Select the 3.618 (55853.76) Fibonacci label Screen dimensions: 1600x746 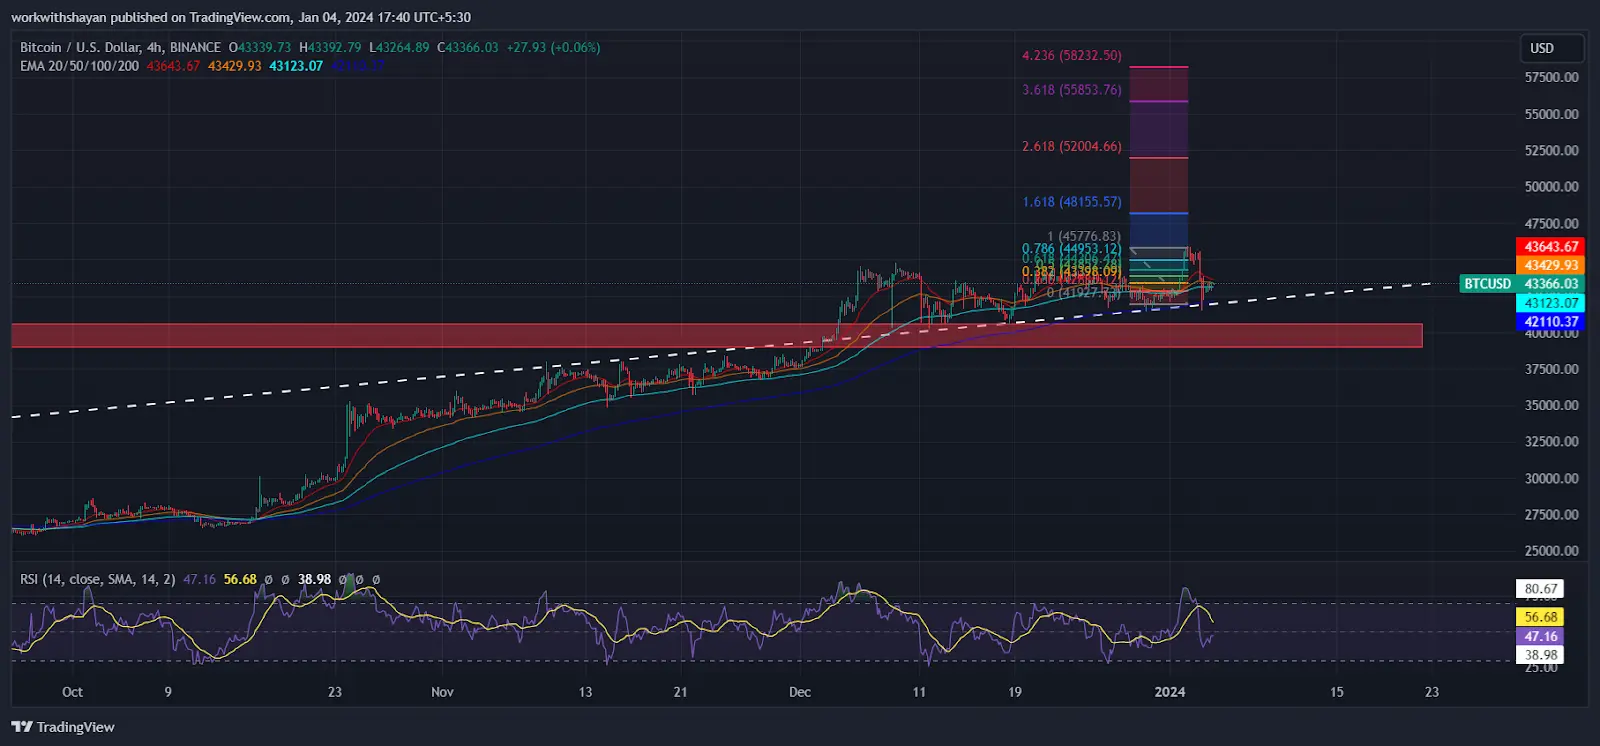pos(1072,90)
